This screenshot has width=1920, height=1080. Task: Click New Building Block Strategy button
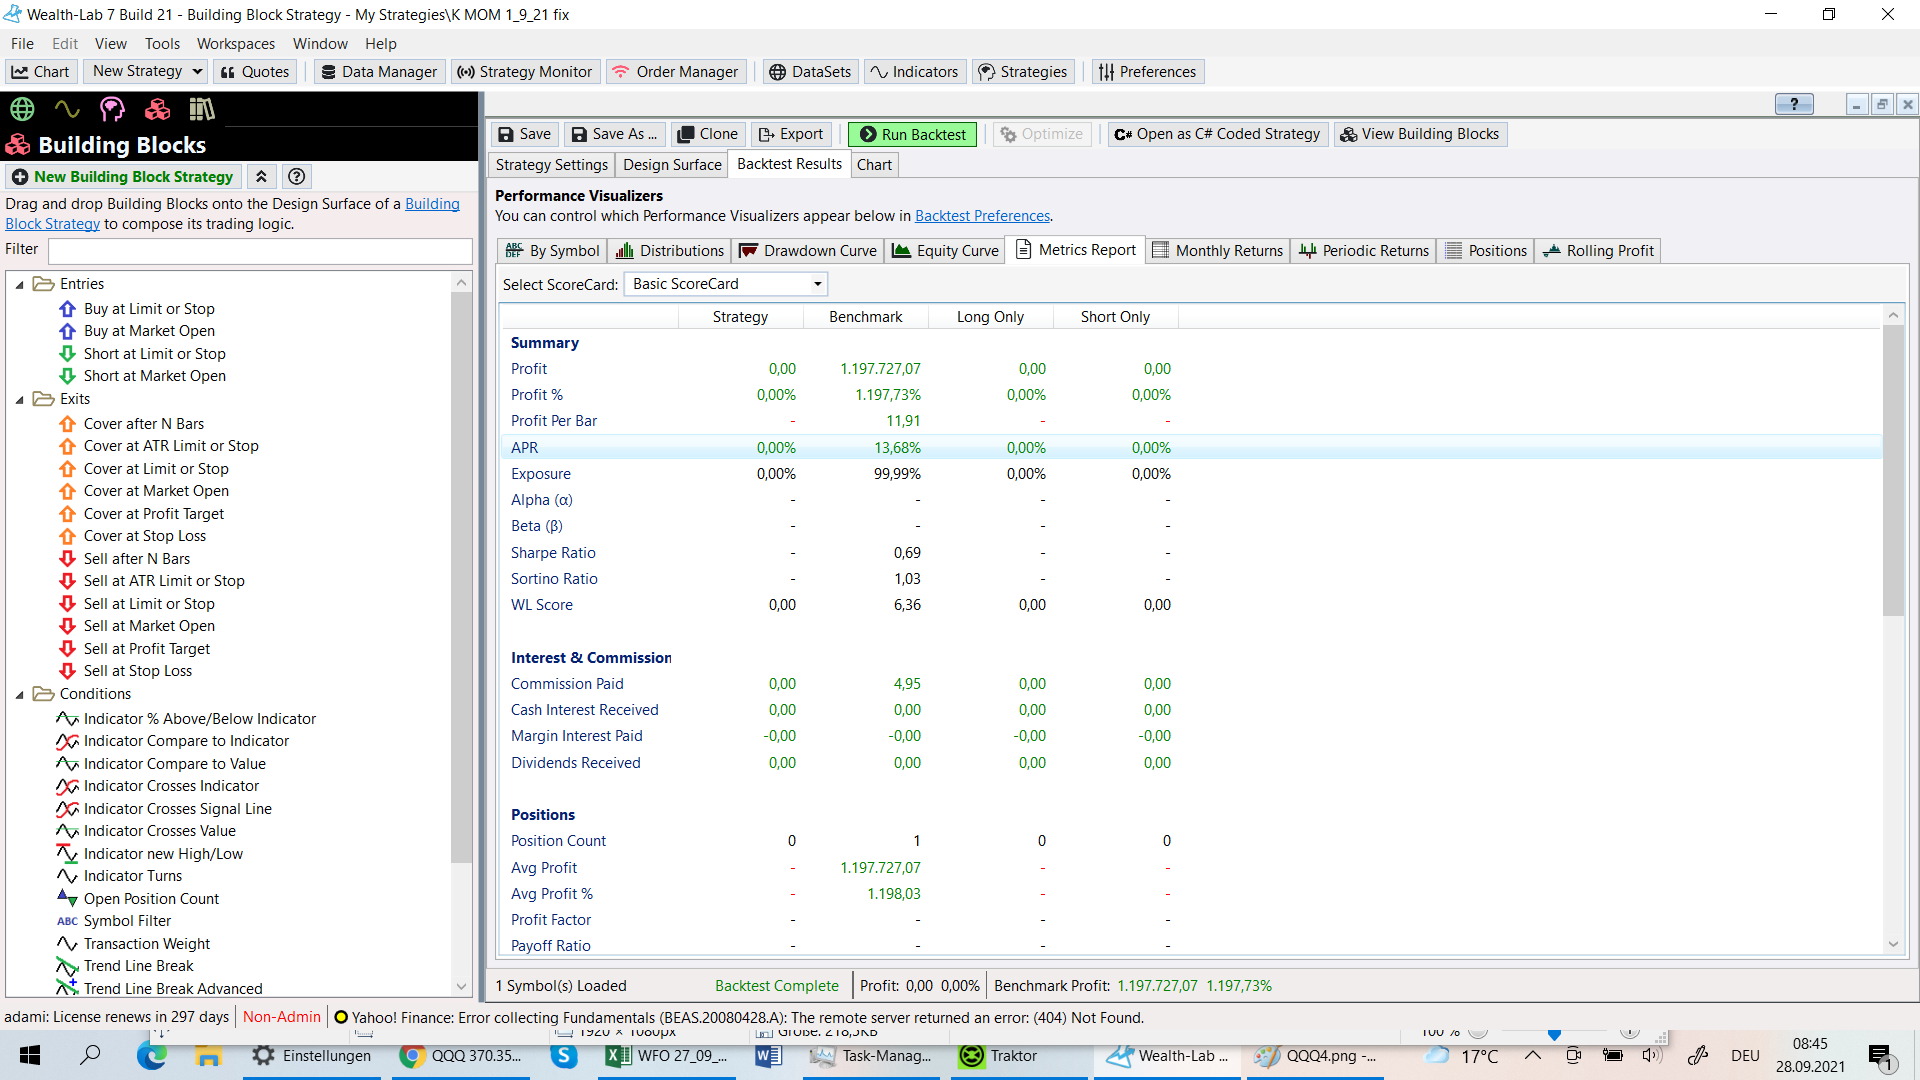(x=123, y=177)
